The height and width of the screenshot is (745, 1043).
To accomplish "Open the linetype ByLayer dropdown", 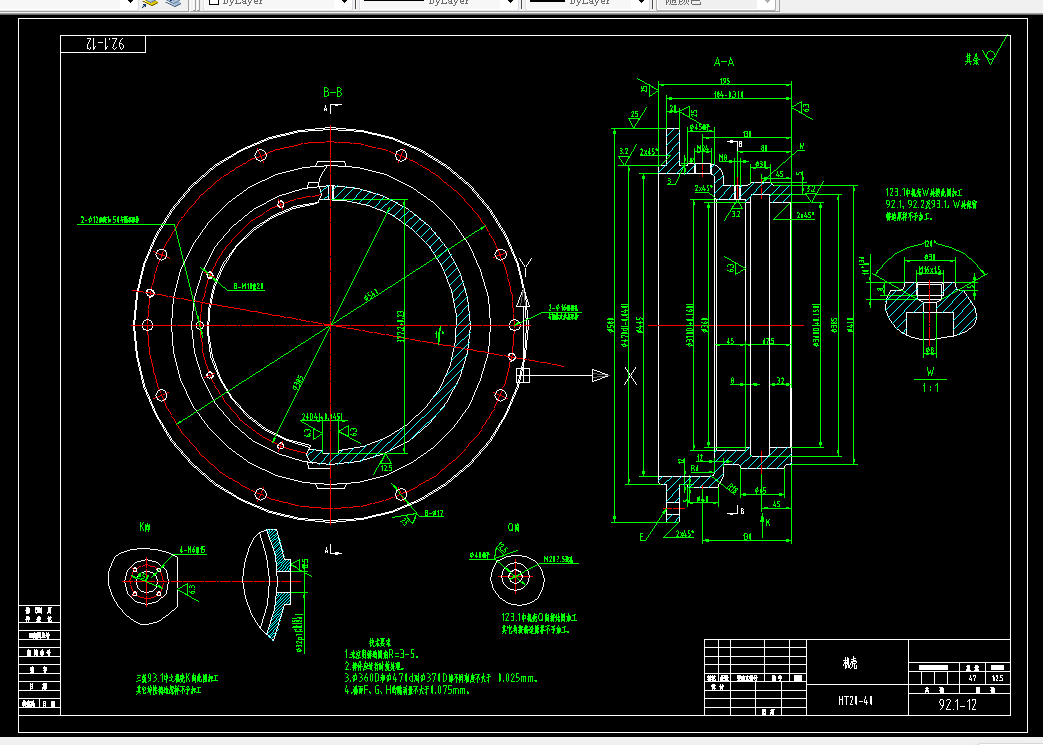I will 437,3.
